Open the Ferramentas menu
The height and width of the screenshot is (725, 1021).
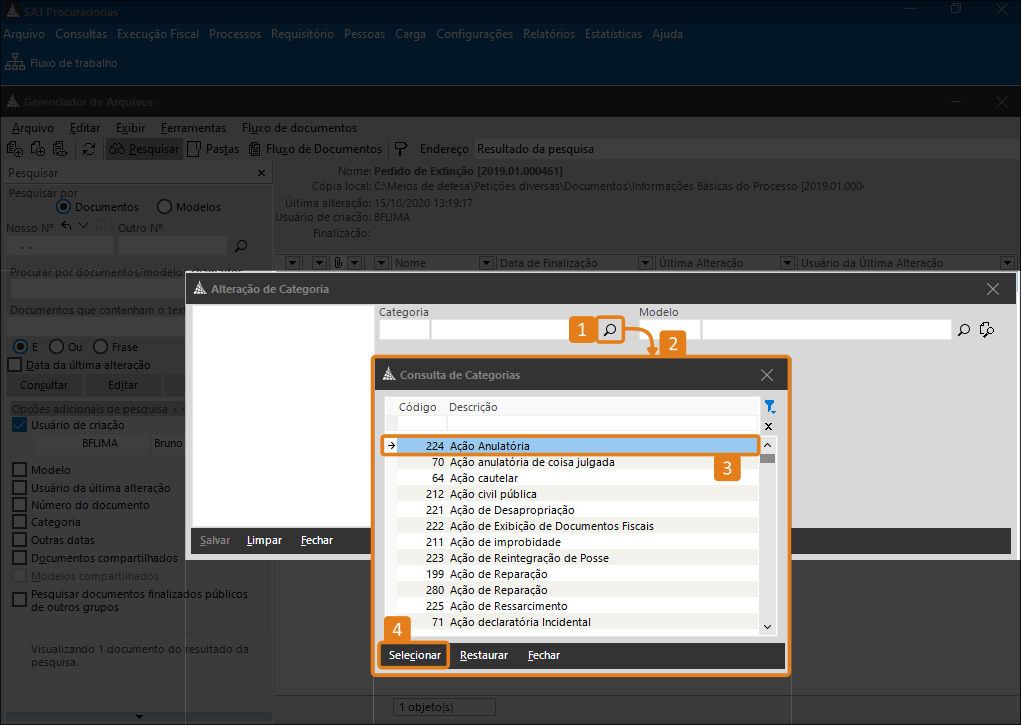pyautogui.click(x=193, y=128)
